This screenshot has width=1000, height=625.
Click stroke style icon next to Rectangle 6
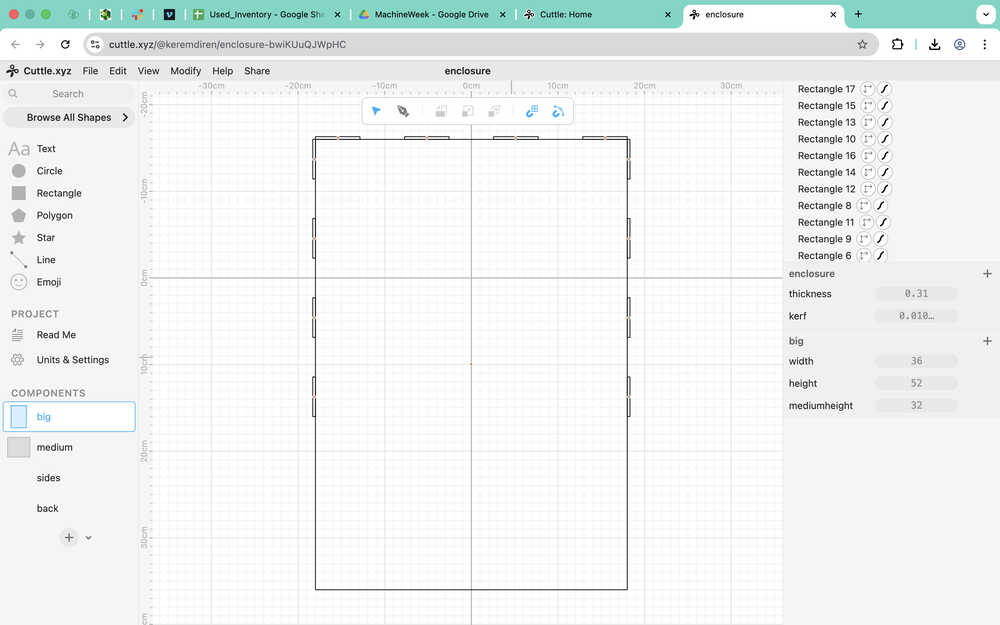click(881, 255)
